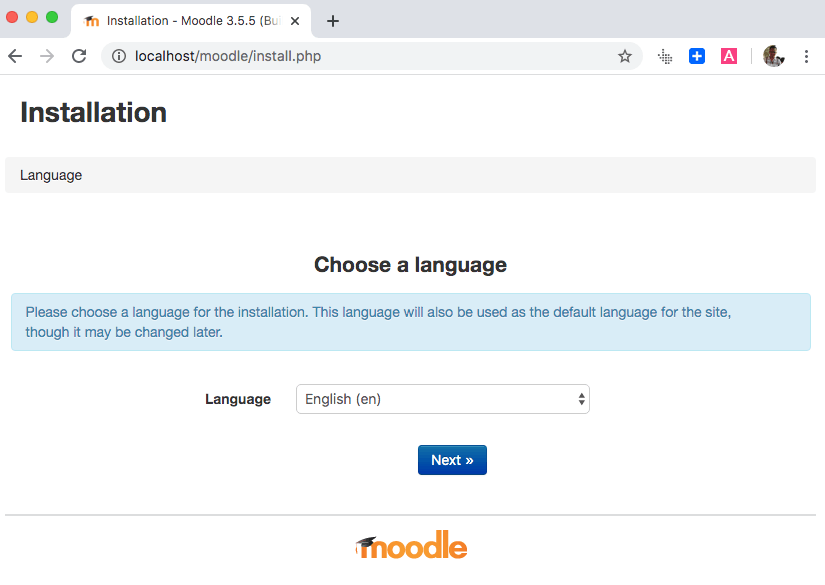Open the Chrome profile avatar menu
This screenshot has height=585, width=825.
pos(773,56)
